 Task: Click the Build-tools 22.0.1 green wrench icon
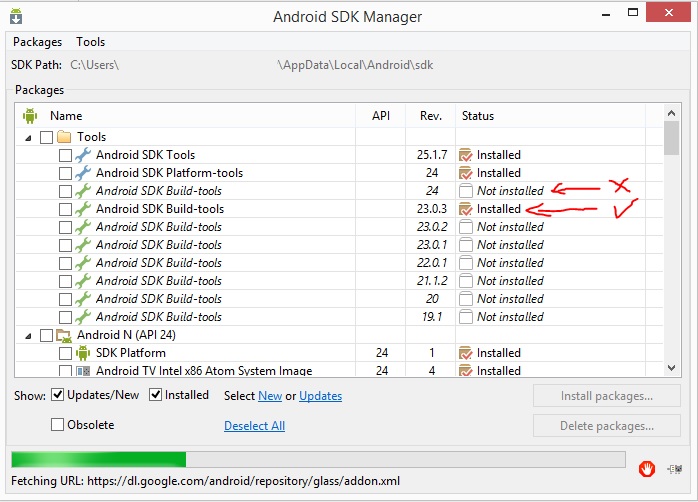coord(83,263)
